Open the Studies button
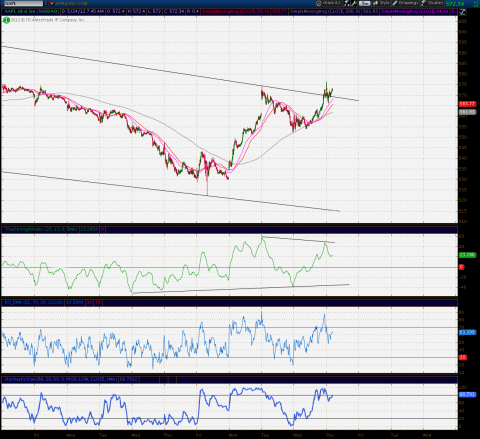 pos(432,3)
